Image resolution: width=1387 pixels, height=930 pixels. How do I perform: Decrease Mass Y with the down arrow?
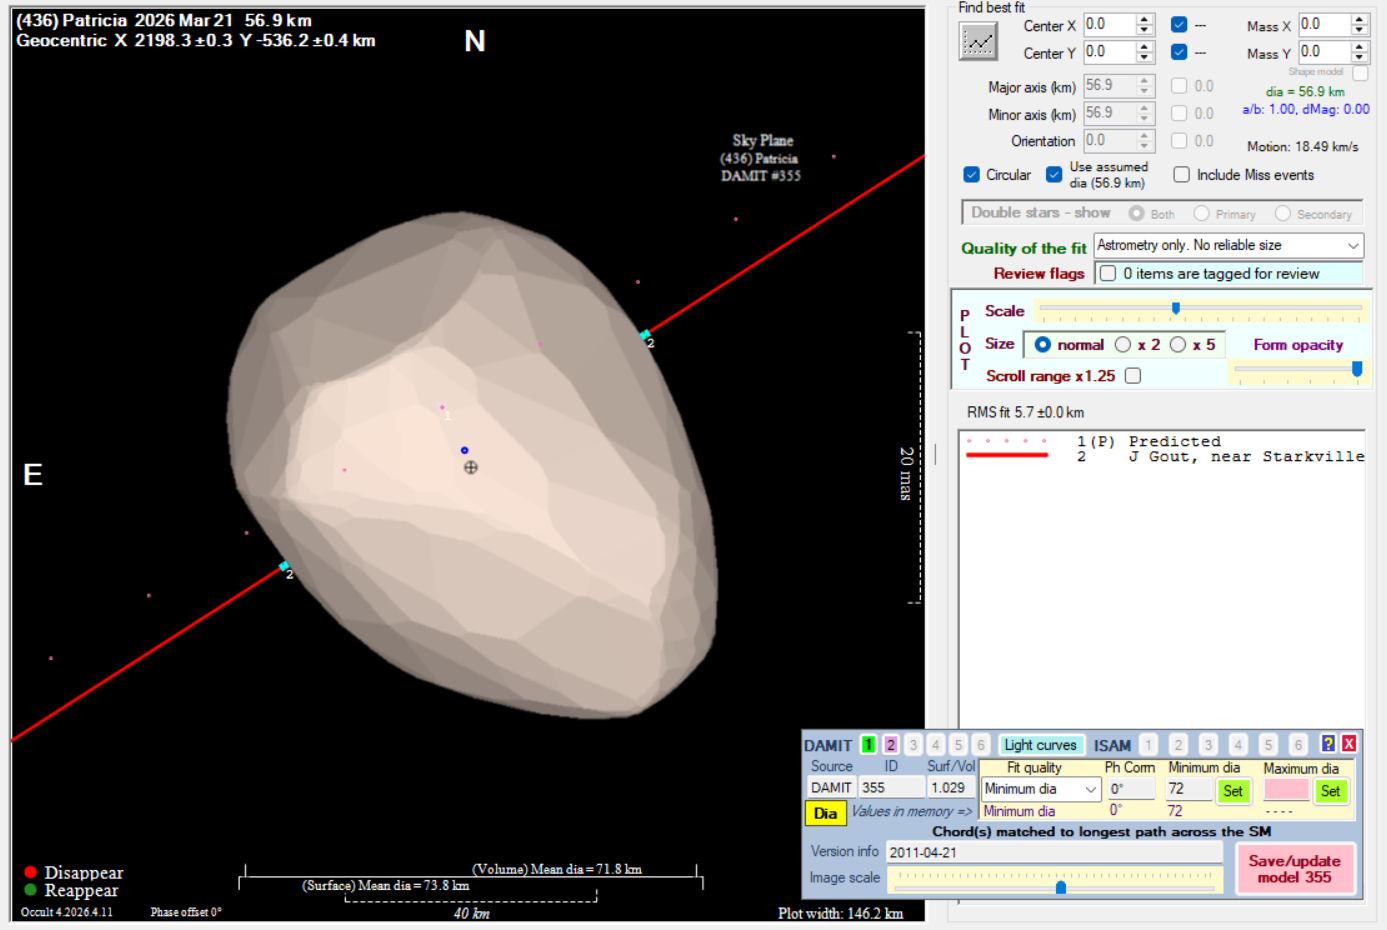pyautogui.click(x=1359, y=57)
